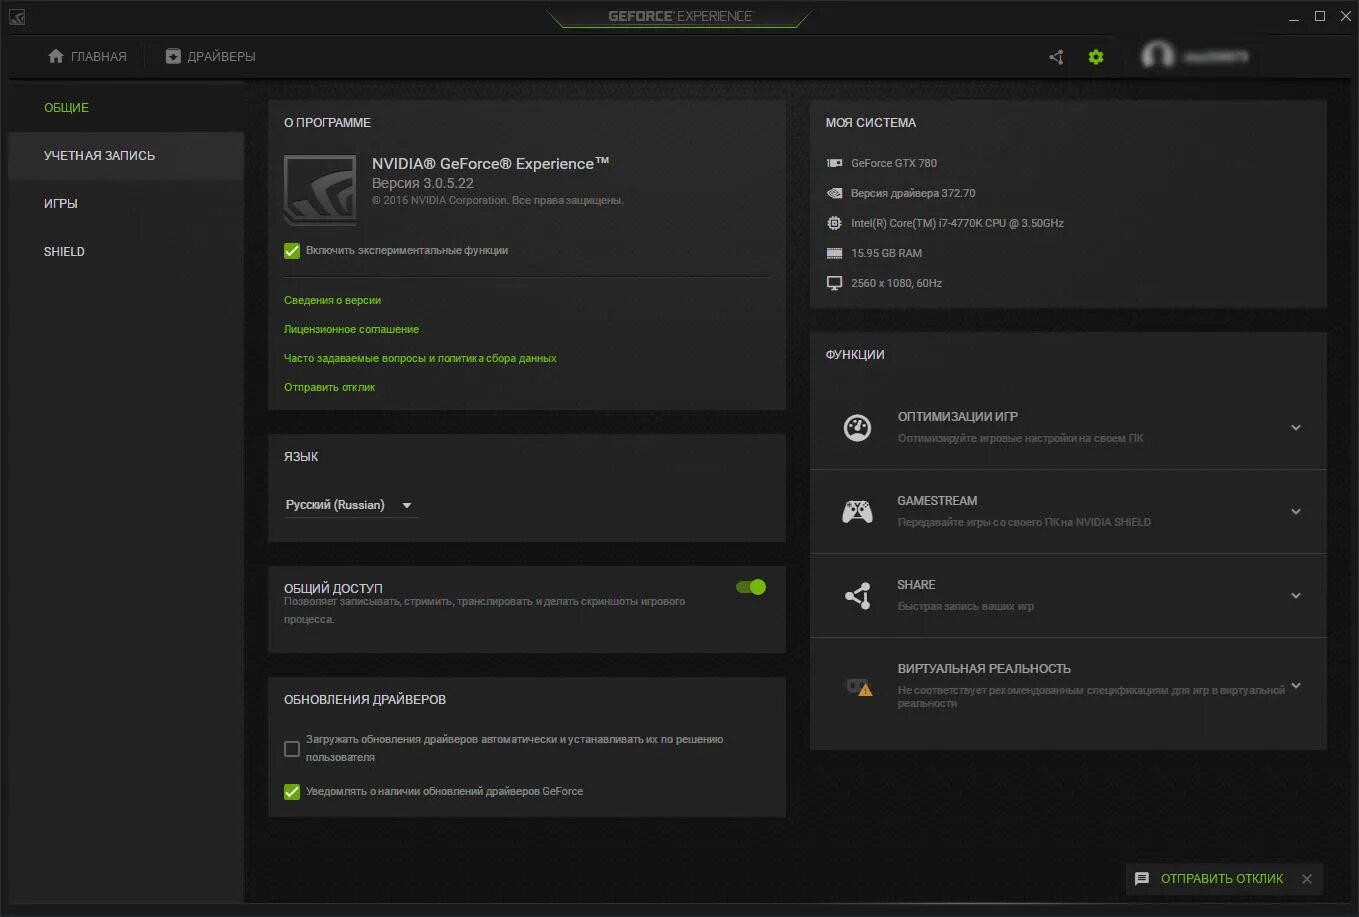This screenshot has width=1359, height=917.
Task: Click the 2560 x 1080, 60Hz text
Action: tap(896, 283)
